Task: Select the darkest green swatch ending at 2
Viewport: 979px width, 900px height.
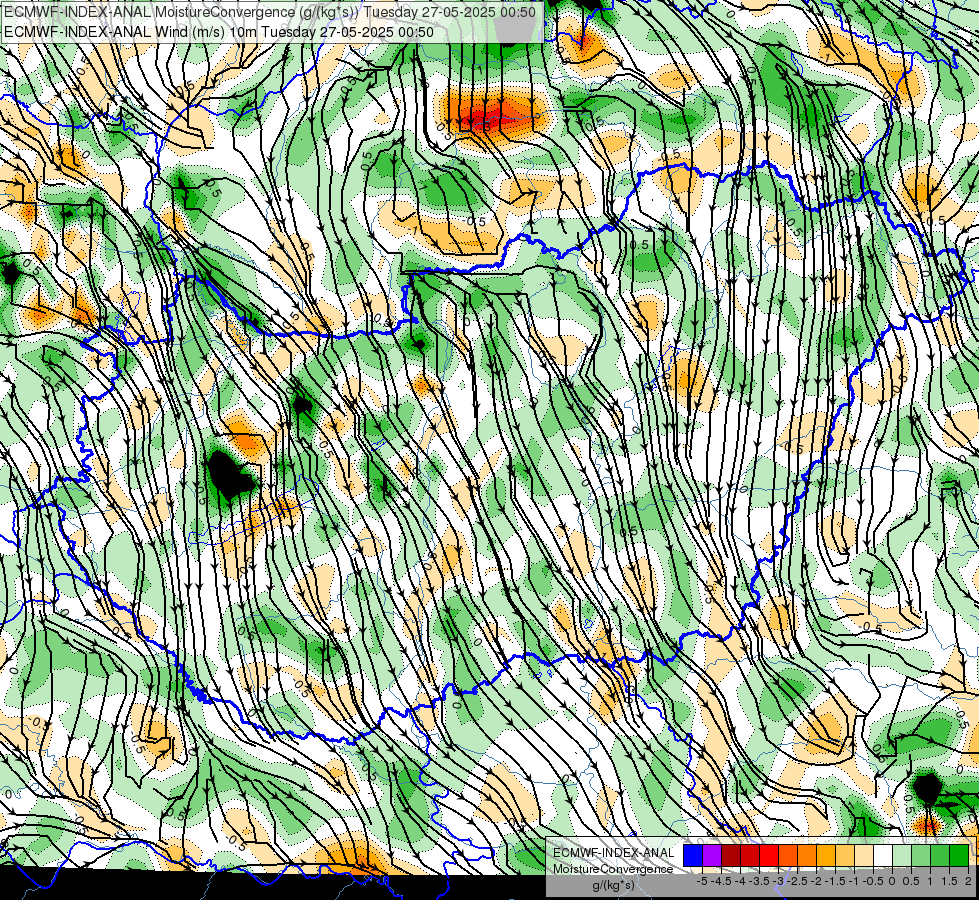Action: click(959, 856)
